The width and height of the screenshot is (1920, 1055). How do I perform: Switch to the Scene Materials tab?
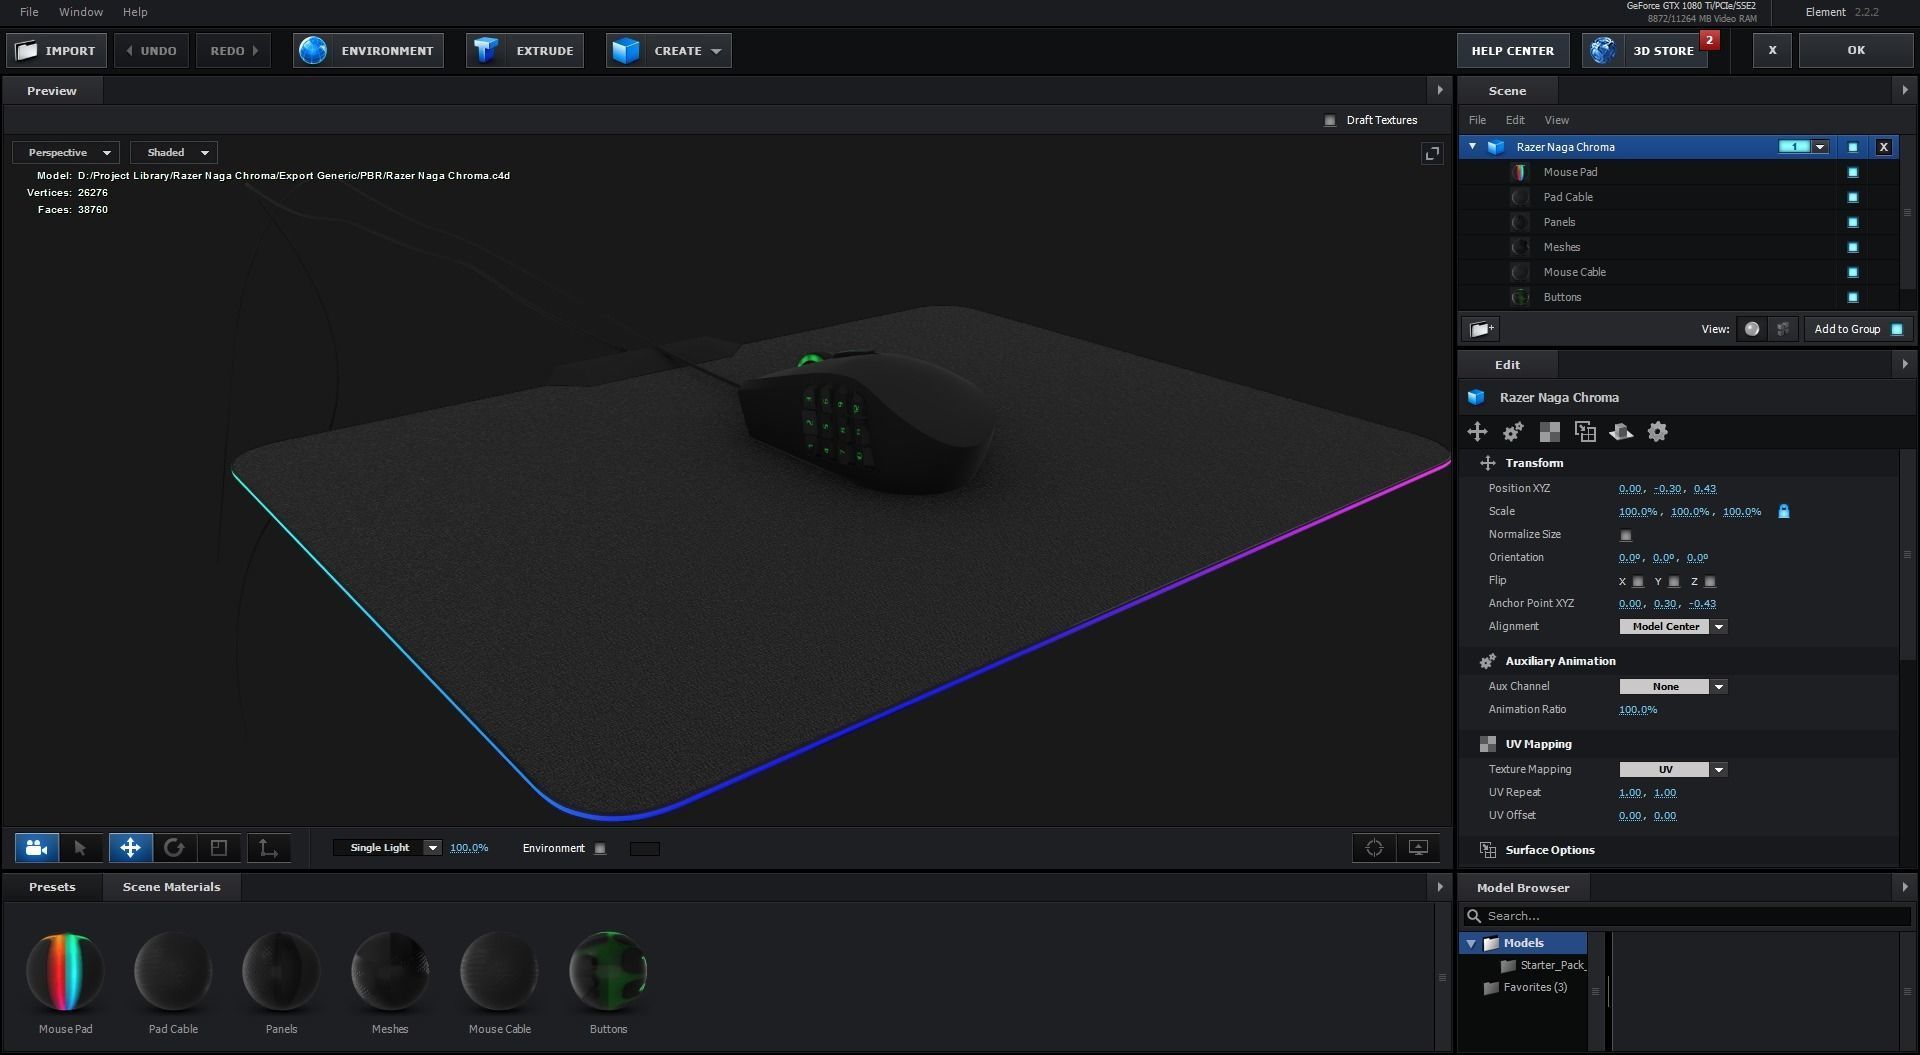tap(172, 887)
